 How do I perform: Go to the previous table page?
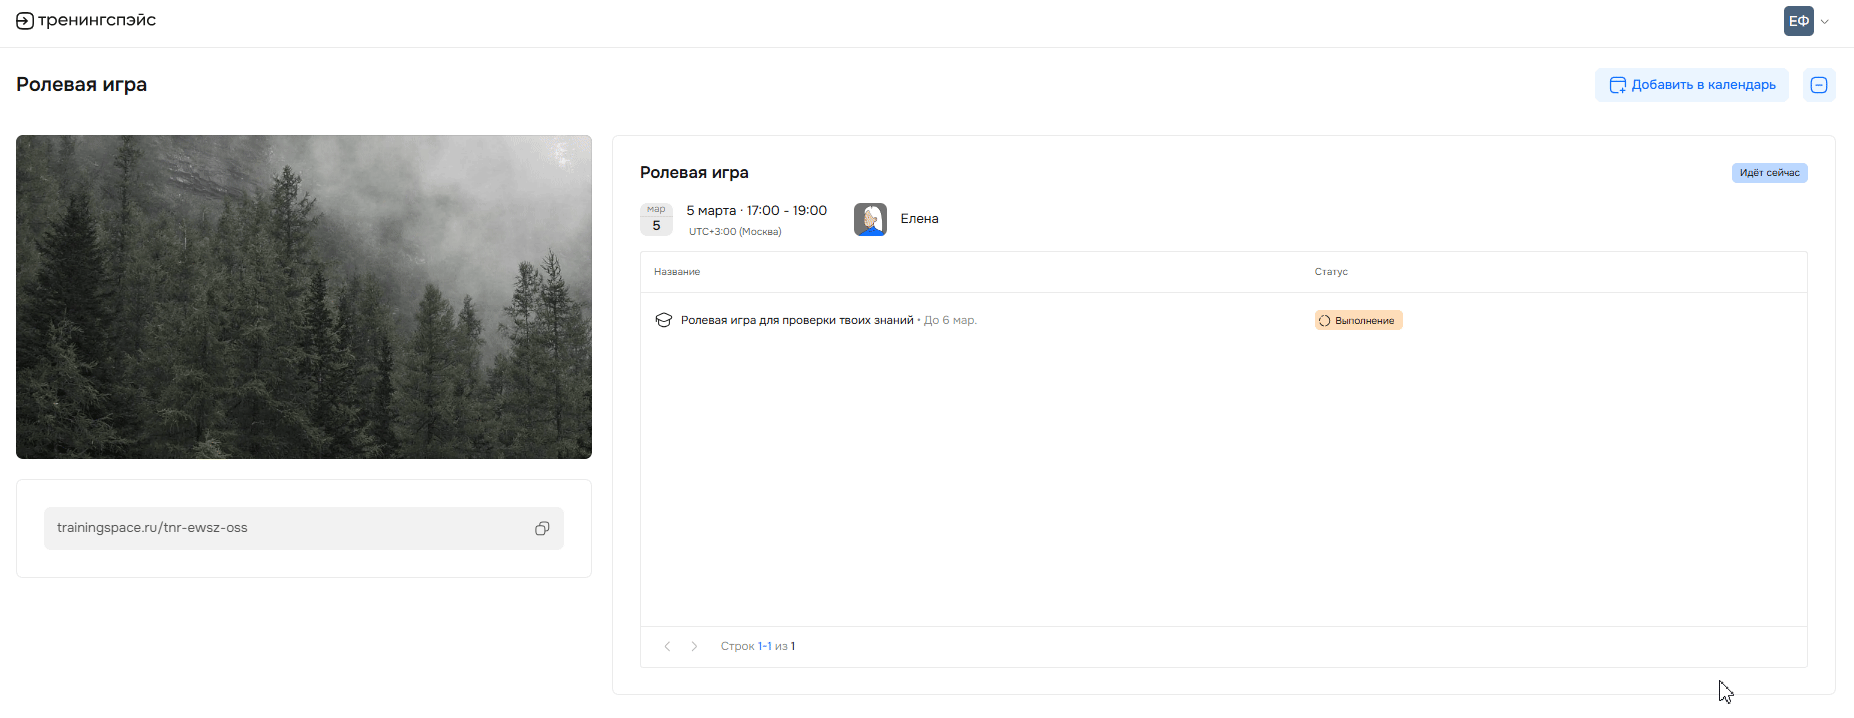(x=667, y=646)
